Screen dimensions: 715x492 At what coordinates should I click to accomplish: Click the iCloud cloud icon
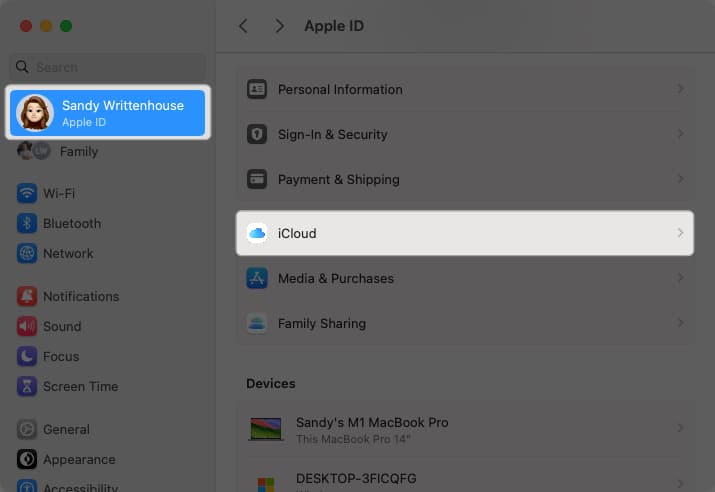tap(257, 233)
